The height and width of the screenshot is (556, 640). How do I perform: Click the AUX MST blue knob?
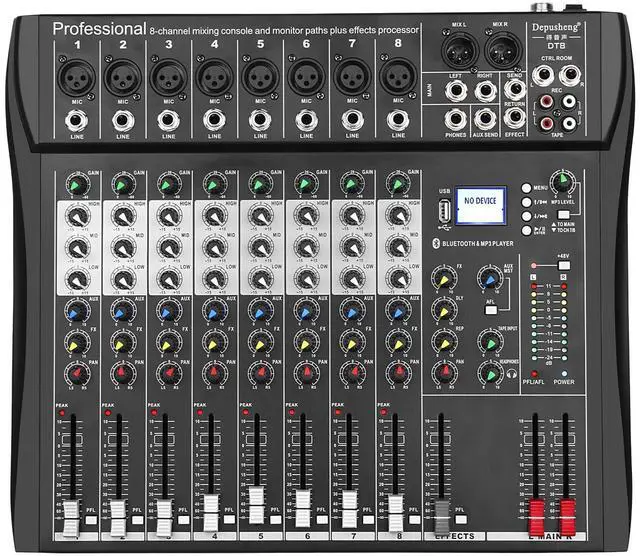(x=489, y=277)
